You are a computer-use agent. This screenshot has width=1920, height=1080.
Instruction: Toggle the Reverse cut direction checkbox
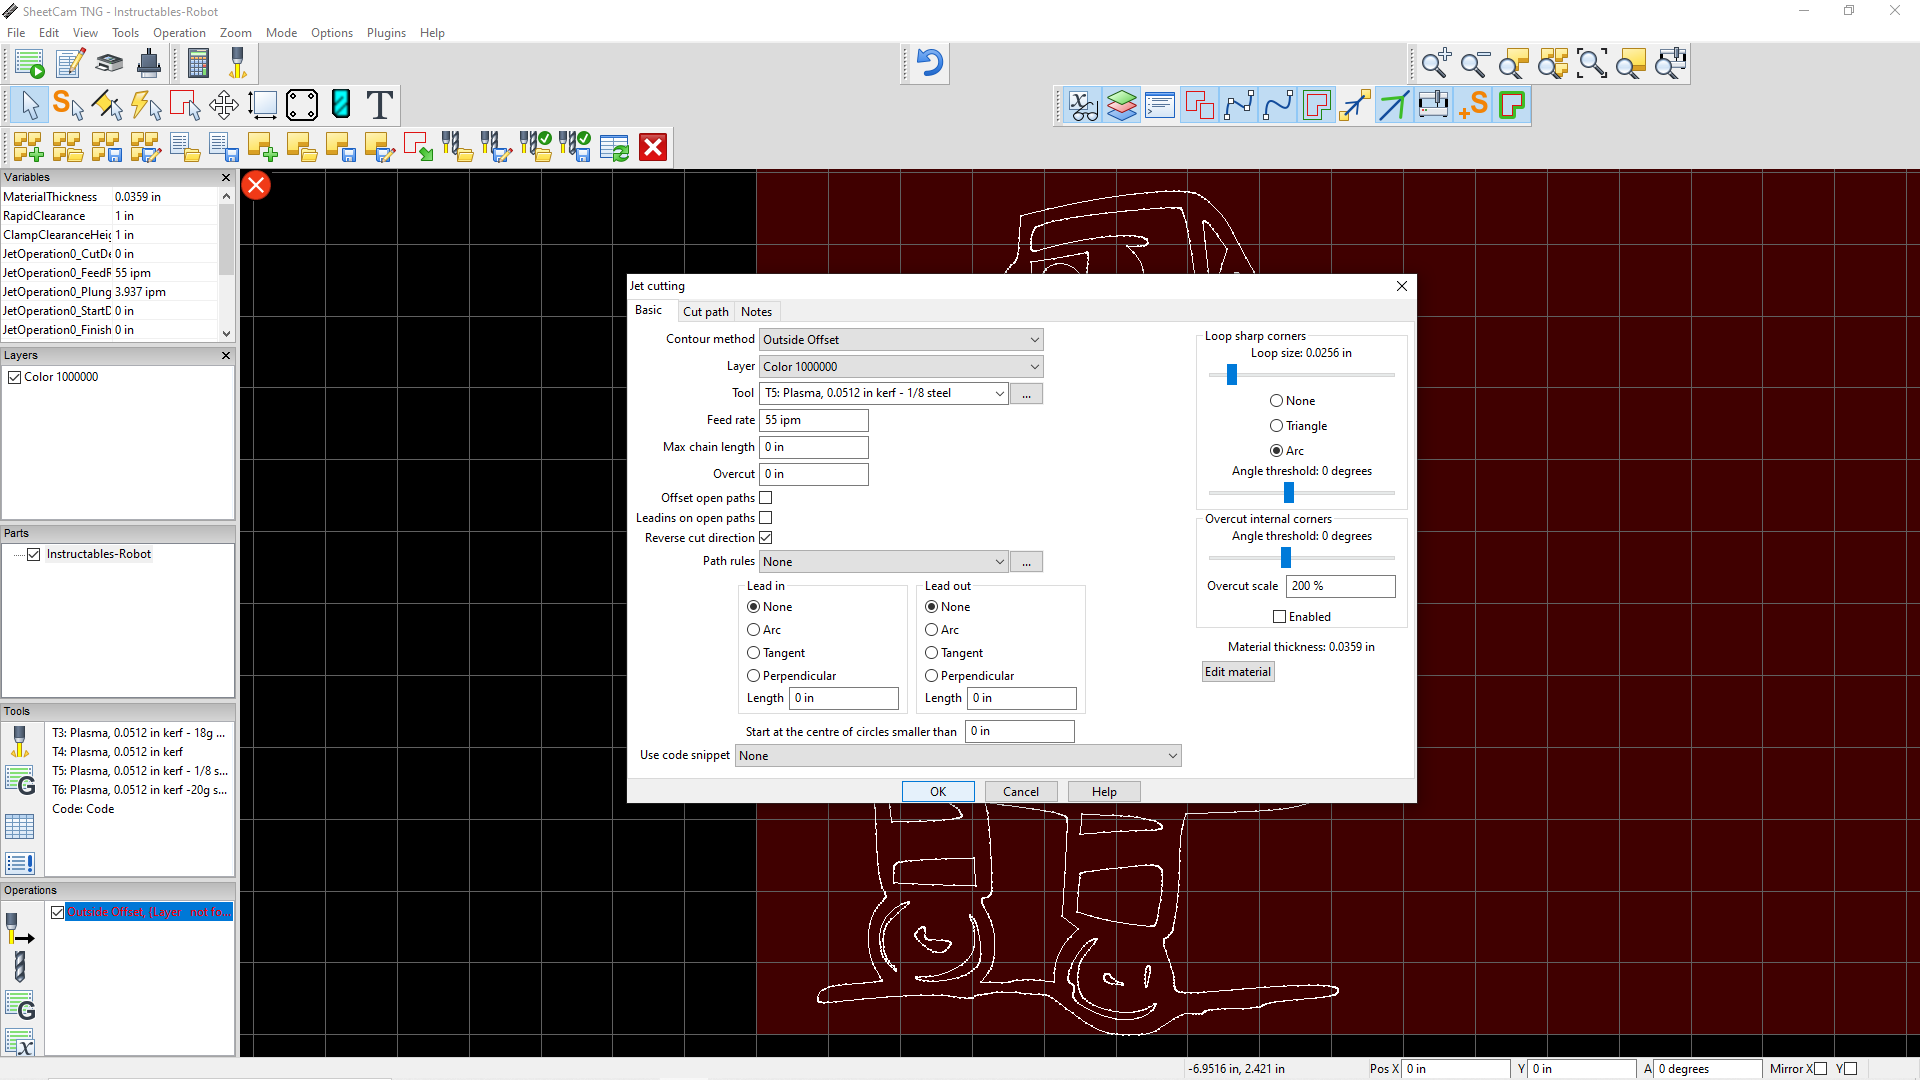click(765, 537)
